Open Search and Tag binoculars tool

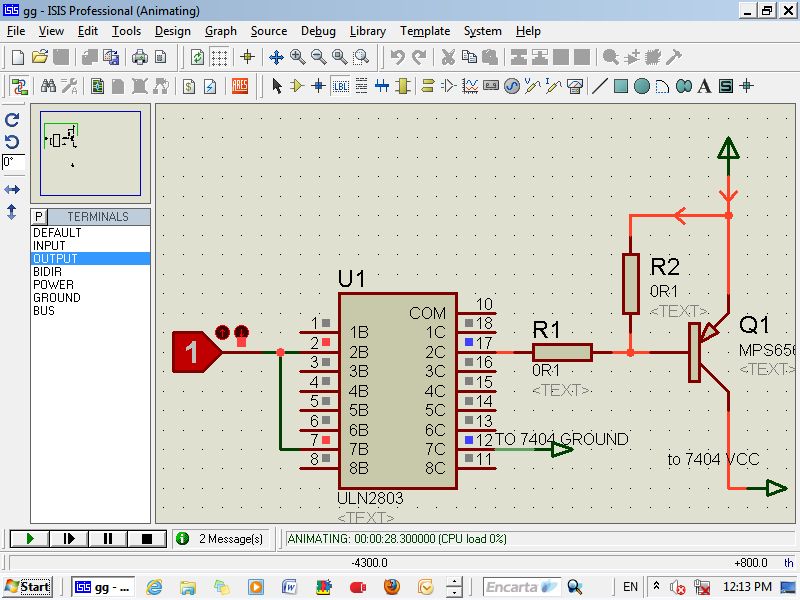click(x=48, y=86)
